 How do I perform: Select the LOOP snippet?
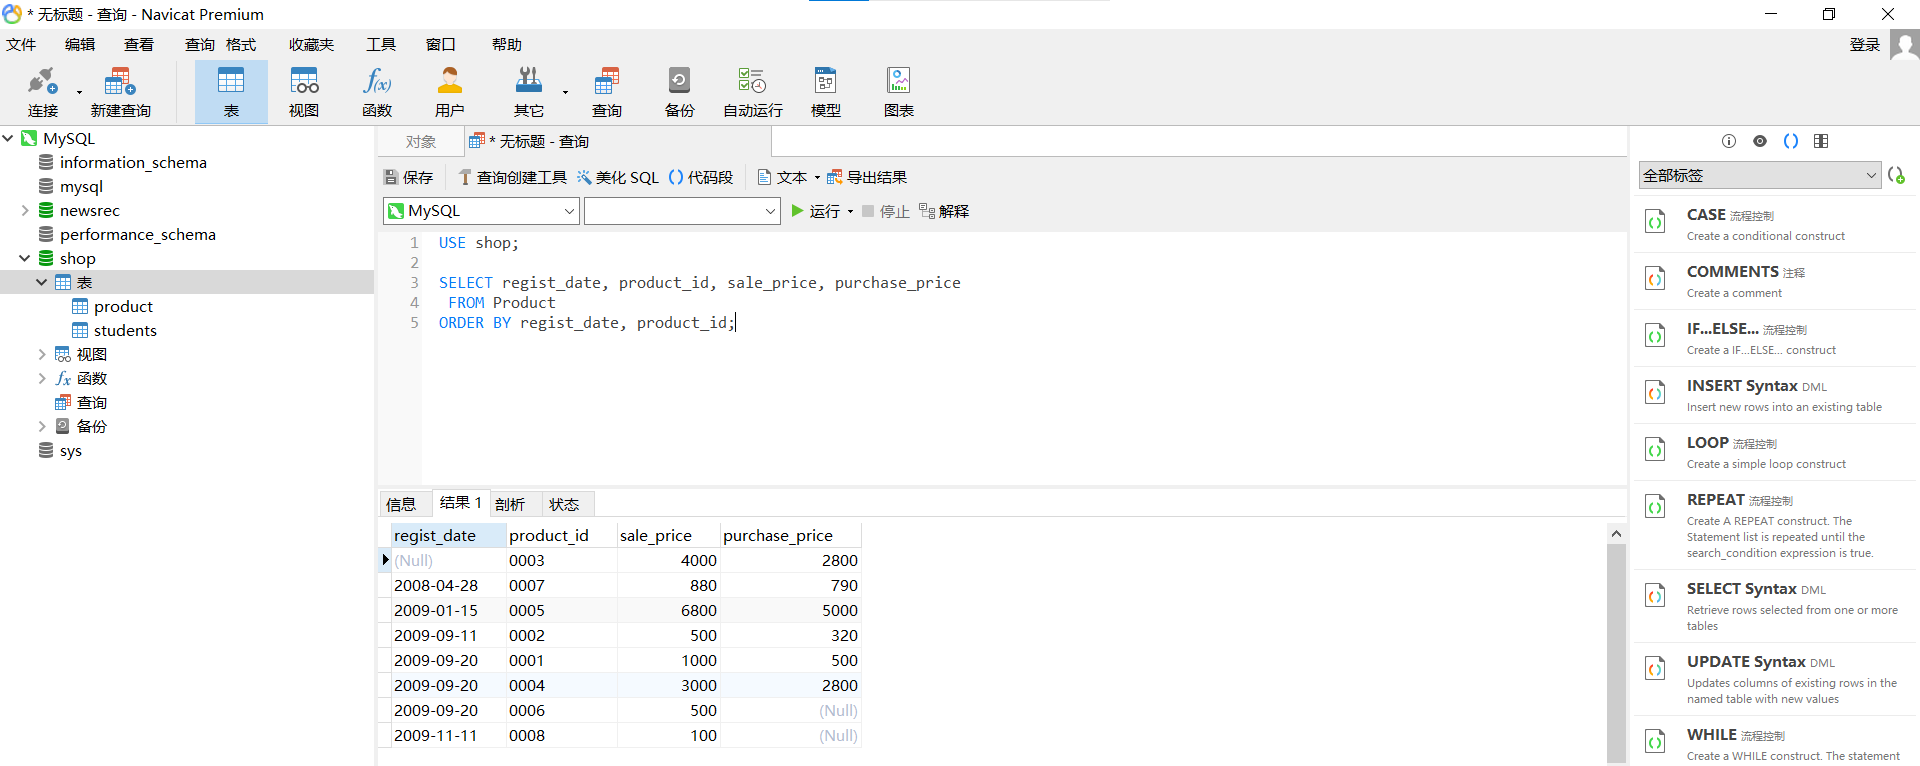pos(1776,452)
